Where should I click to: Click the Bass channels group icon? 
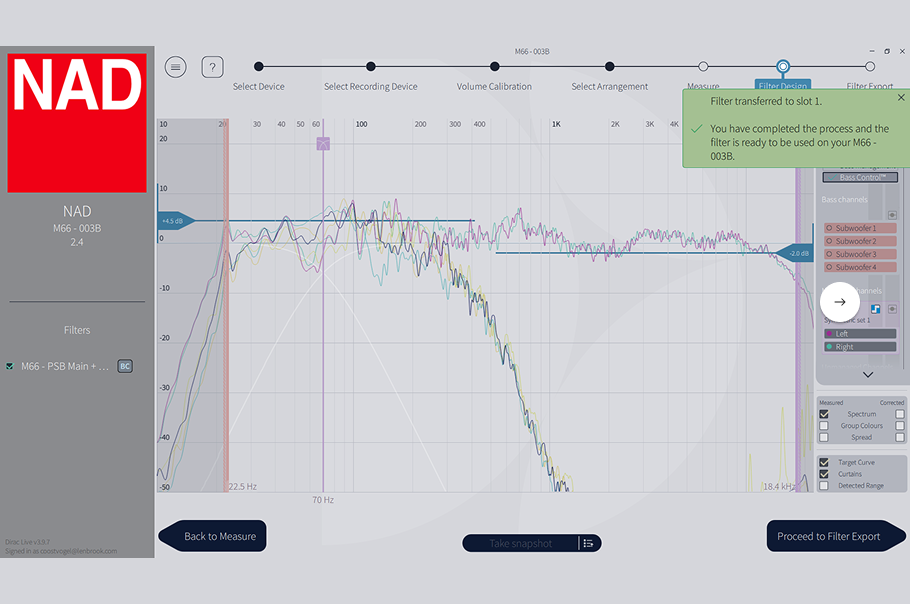pyautogui.click(x=892, y=214)
